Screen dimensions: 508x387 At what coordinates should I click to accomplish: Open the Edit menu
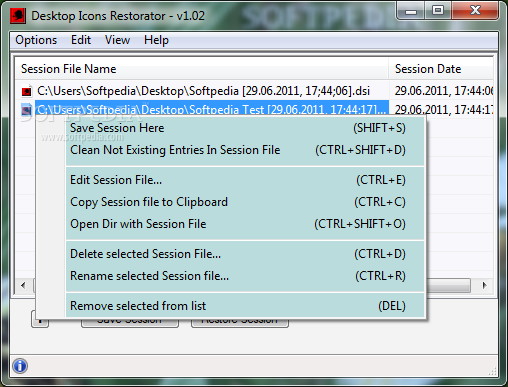pyautogui.click(x=81, y=40)
